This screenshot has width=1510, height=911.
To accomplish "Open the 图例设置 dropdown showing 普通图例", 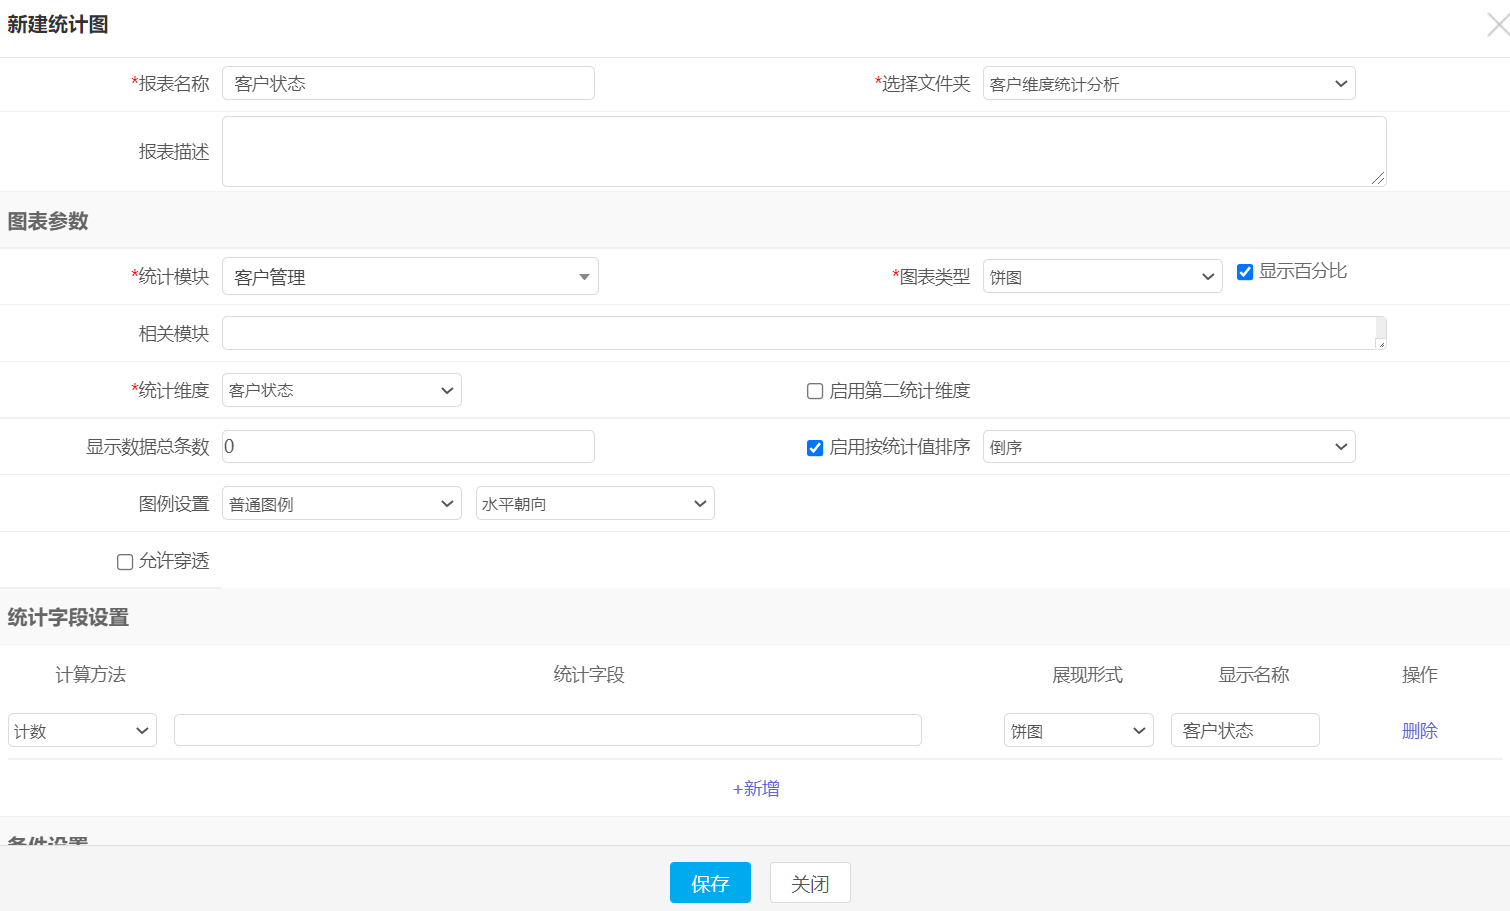I will pos(341,503).
